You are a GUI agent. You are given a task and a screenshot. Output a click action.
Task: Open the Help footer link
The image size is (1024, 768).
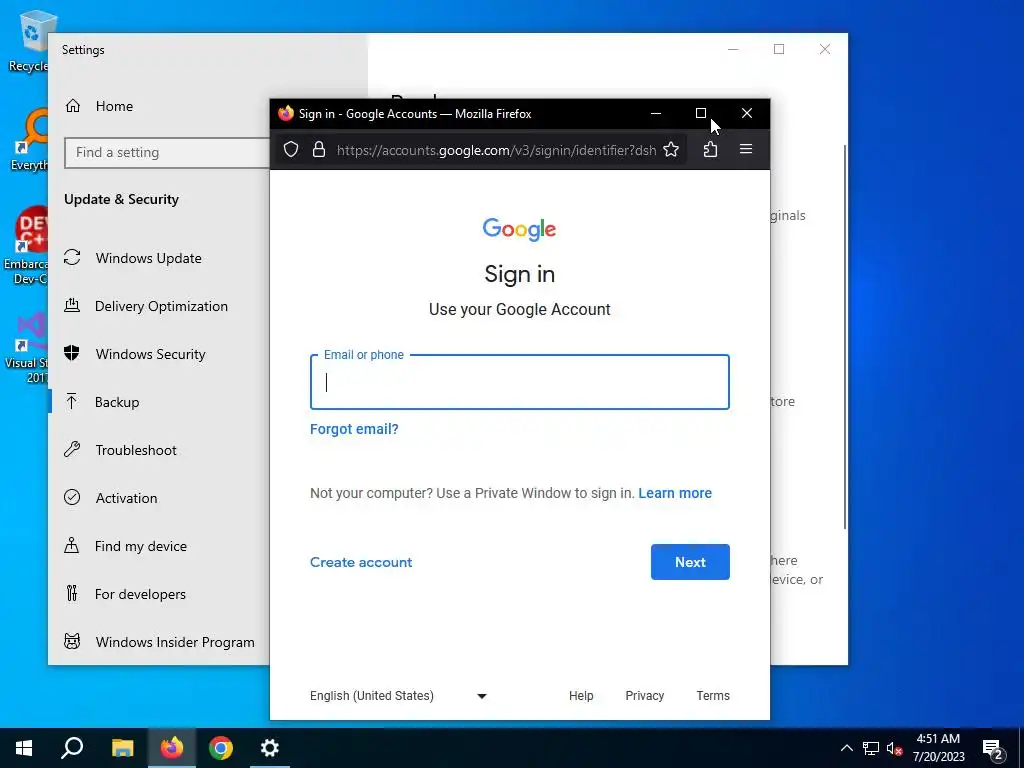point(581,696)
